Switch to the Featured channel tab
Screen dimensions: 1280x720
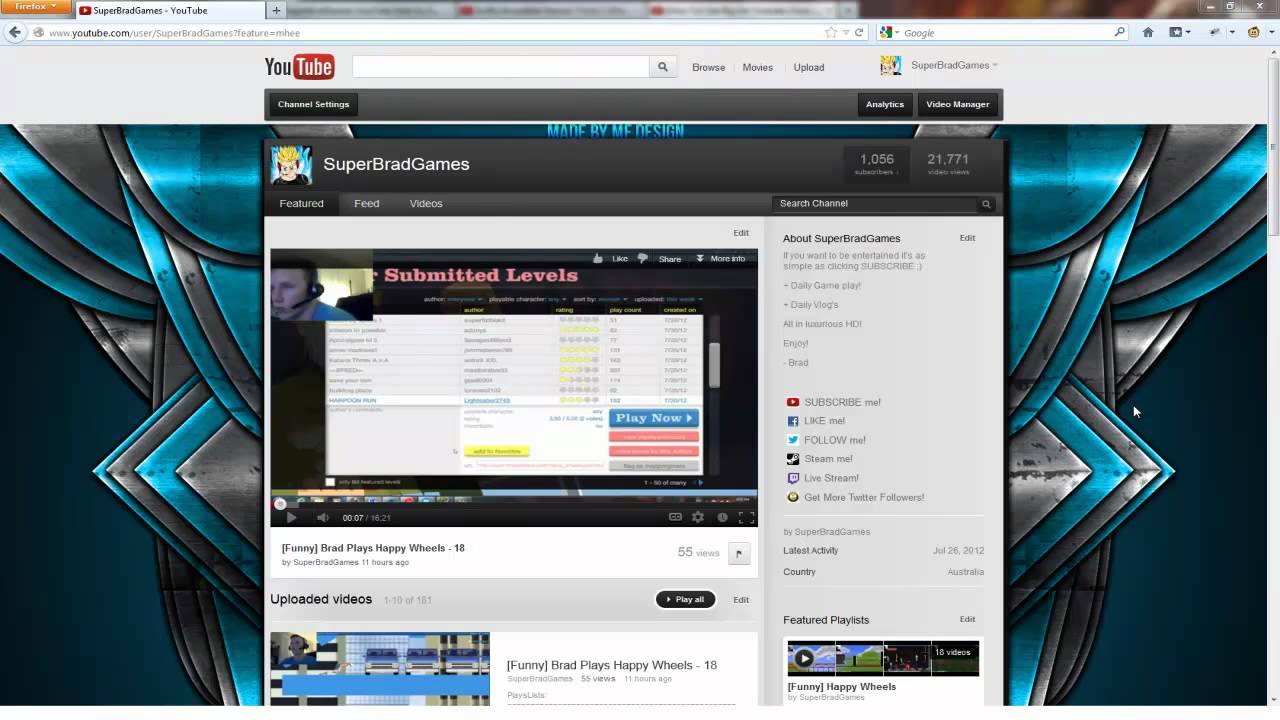coord(302,204)
